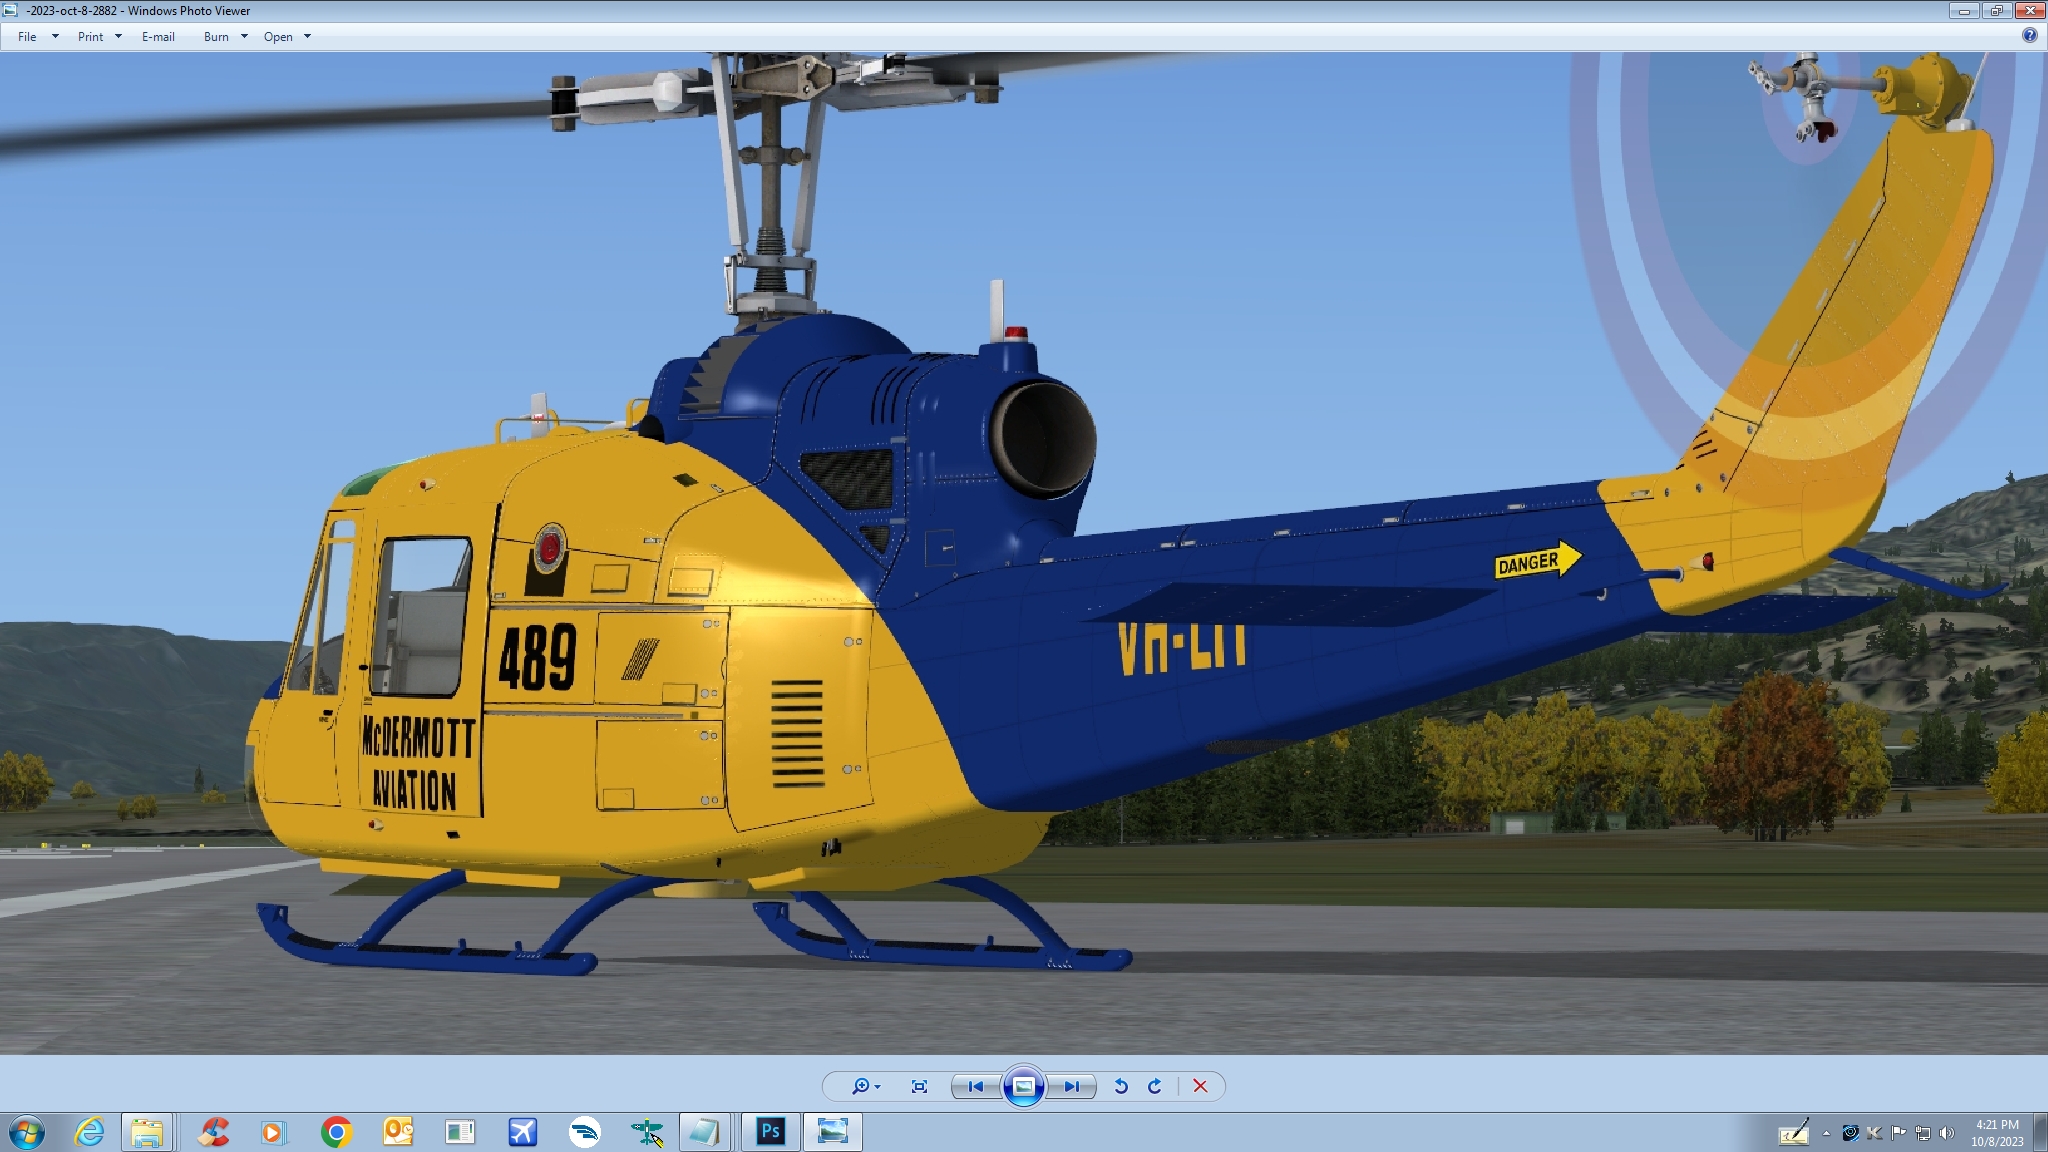Expand the Open dropdown arrow
Screen dimensions: 2048x1152
click(307, 37)
